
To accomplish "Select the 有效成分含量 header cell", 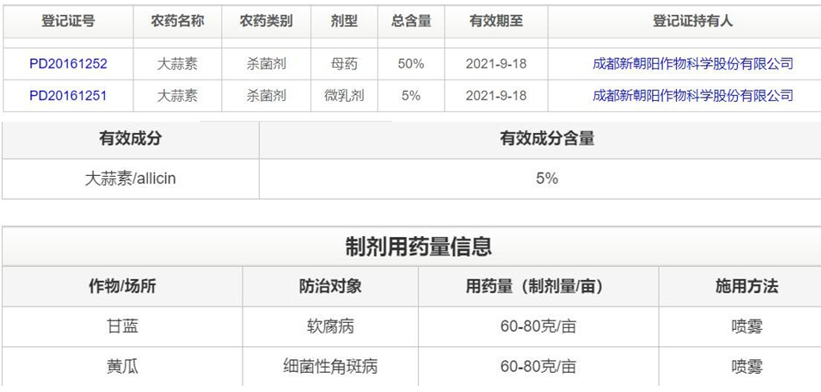I will point(547,139).
